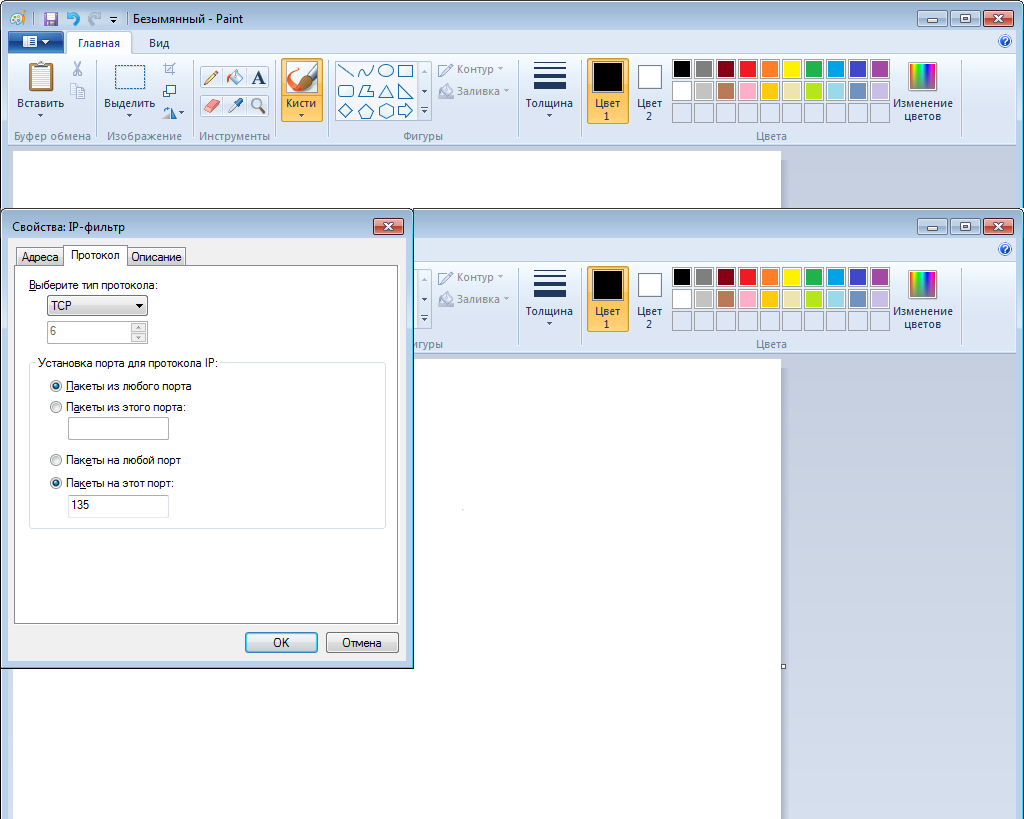Screen dimensions: 1024x819
Task: Select the Magnifier tool
Action: (259, 106)
